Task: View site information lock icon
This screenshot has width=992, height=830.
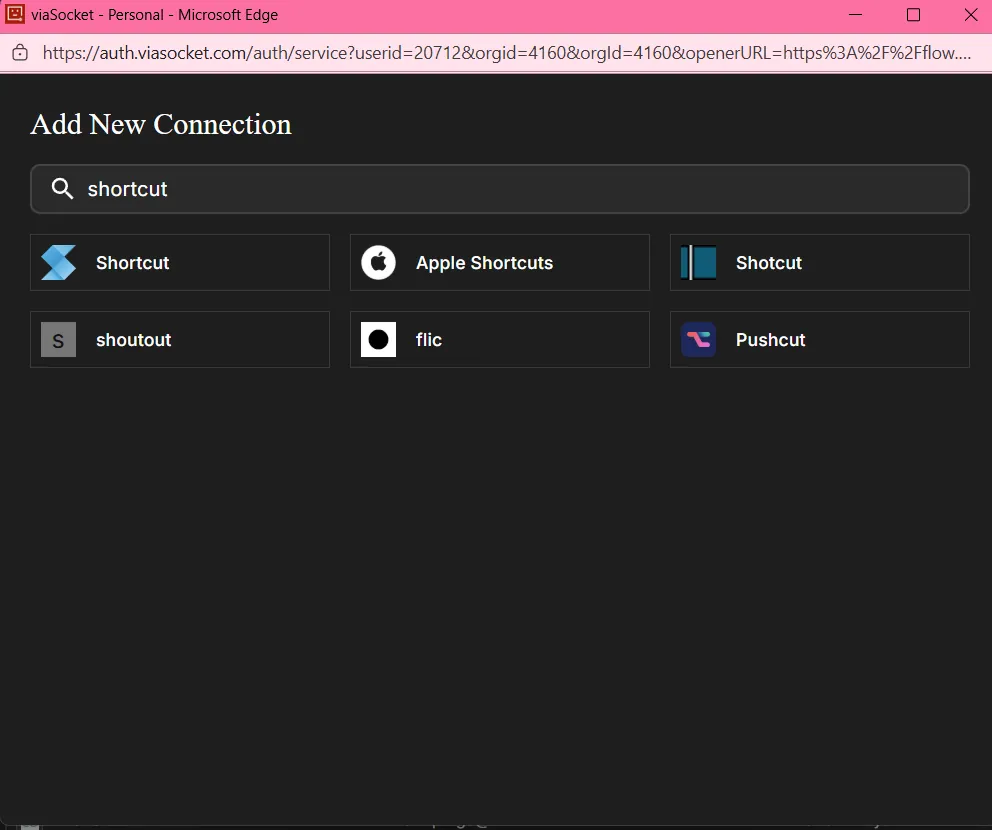Action: click(x=20, y=53)
